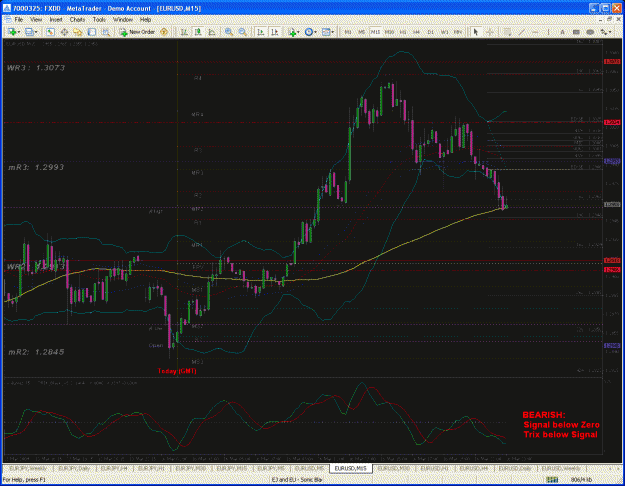
Task: Open the Profiles toolbar icon
Action: click(x=29, y=32)
